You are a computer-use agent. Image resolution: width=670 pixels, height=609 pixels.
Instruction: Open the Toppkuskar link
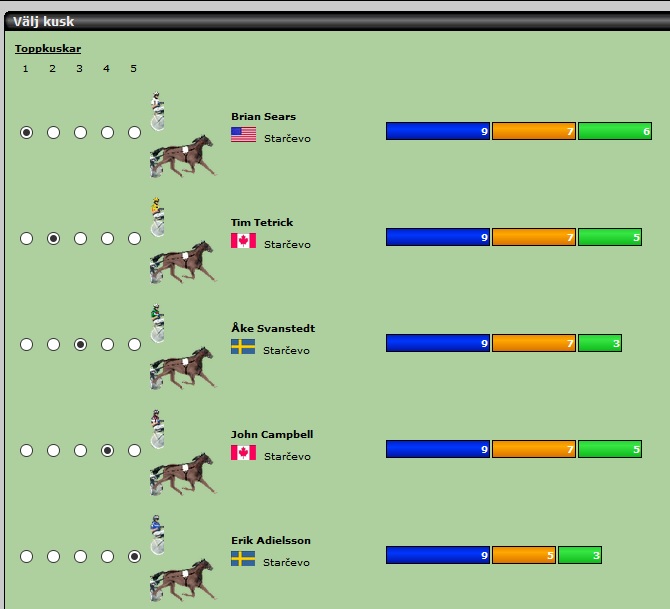[48, 49]
